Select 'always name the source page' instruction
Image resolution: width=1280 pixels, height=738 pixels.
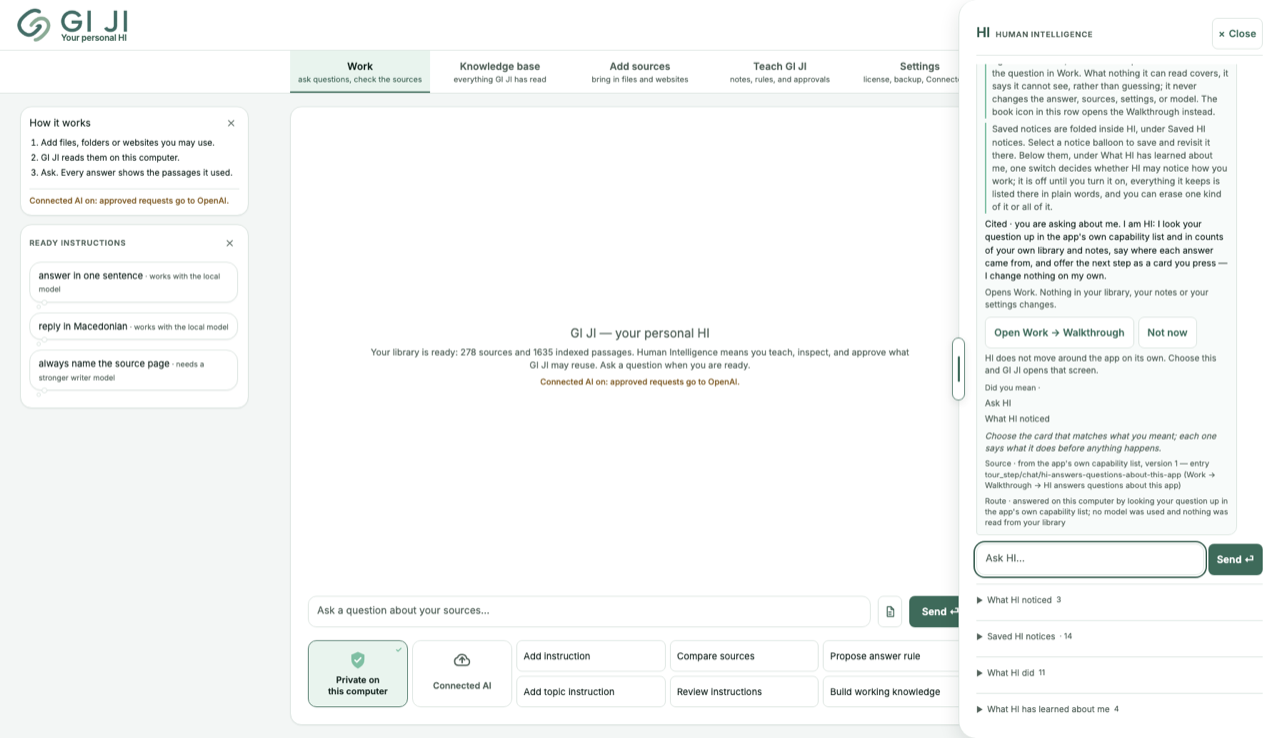point(134,370)
